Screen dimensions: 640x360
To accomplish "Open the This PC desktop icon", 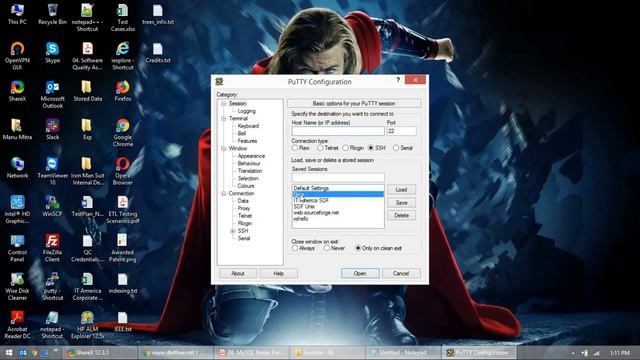I will (x=17, y=14).
